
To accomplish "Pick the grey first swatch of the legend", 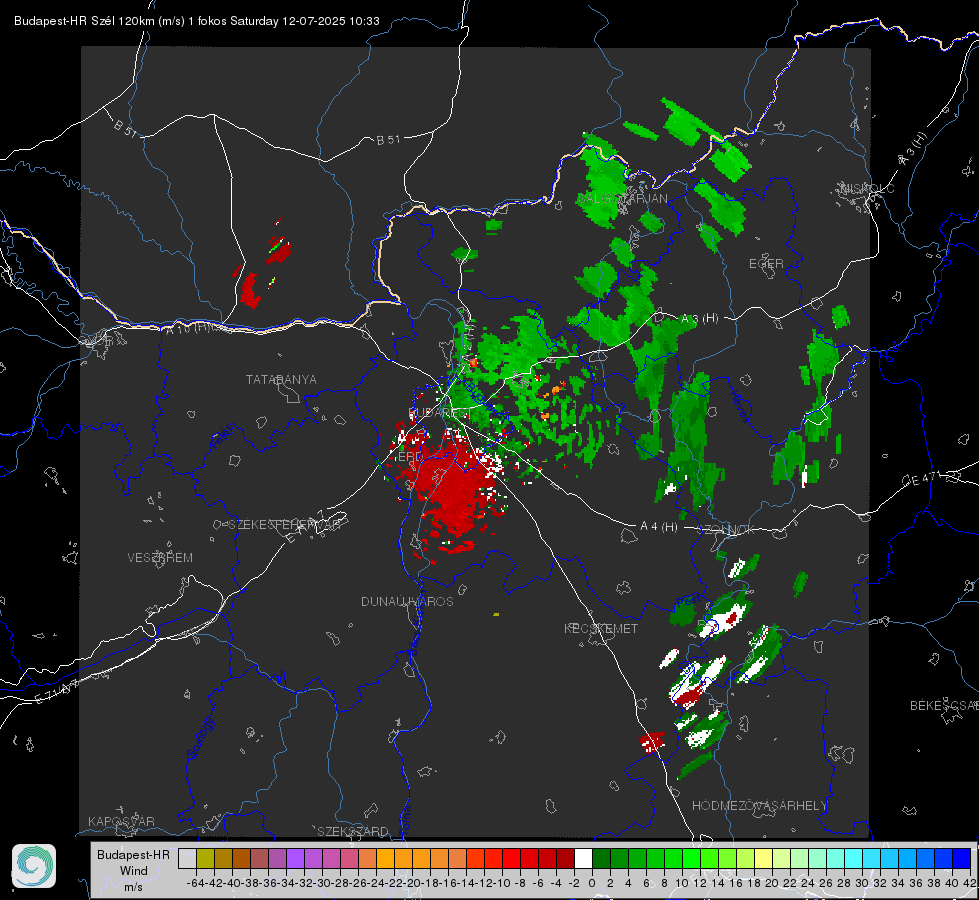I will [187, 858].
